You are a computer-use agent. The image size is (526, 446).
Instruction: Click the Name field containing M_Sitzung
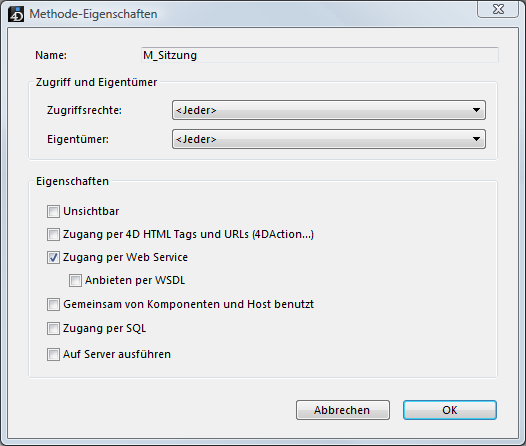(320, 55)
